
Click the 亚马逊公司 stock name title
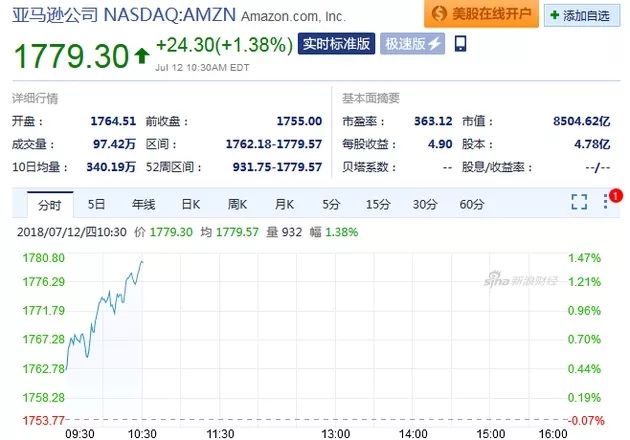50,15
